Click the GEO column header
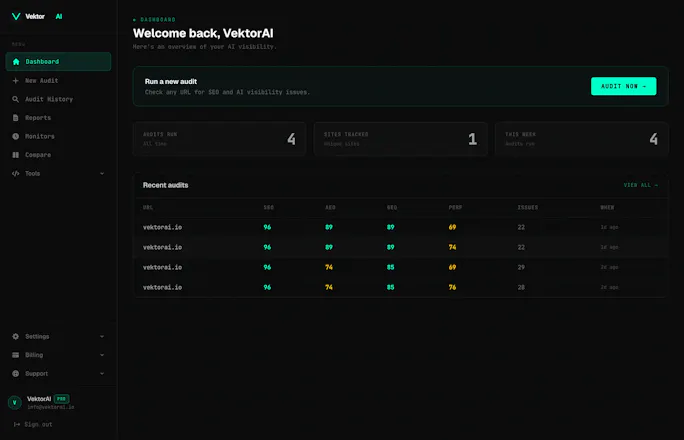Screen dimensions: 684x440 [x=392, y=208]
